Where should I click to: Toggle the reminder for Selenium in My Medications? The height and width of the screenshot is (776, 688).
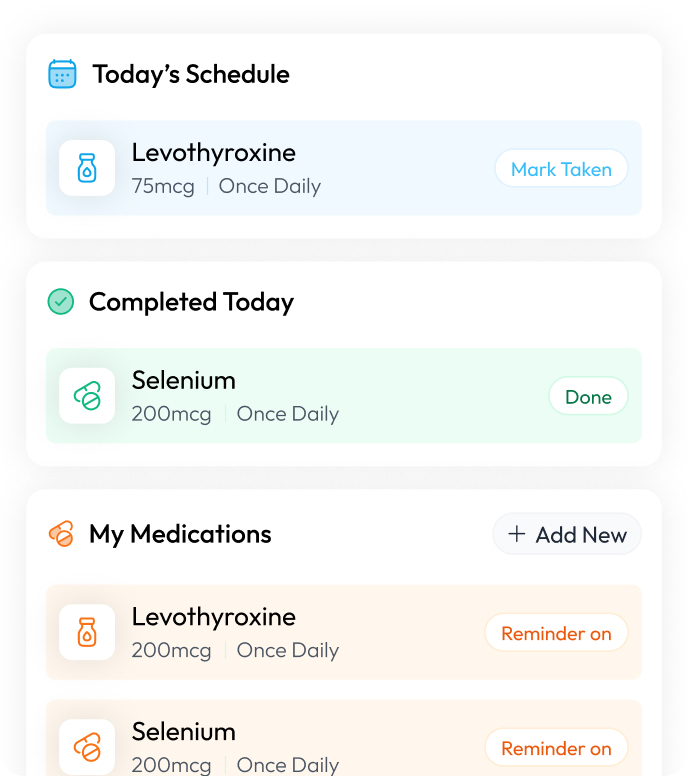pyautogui.click(x=556, y=748)
